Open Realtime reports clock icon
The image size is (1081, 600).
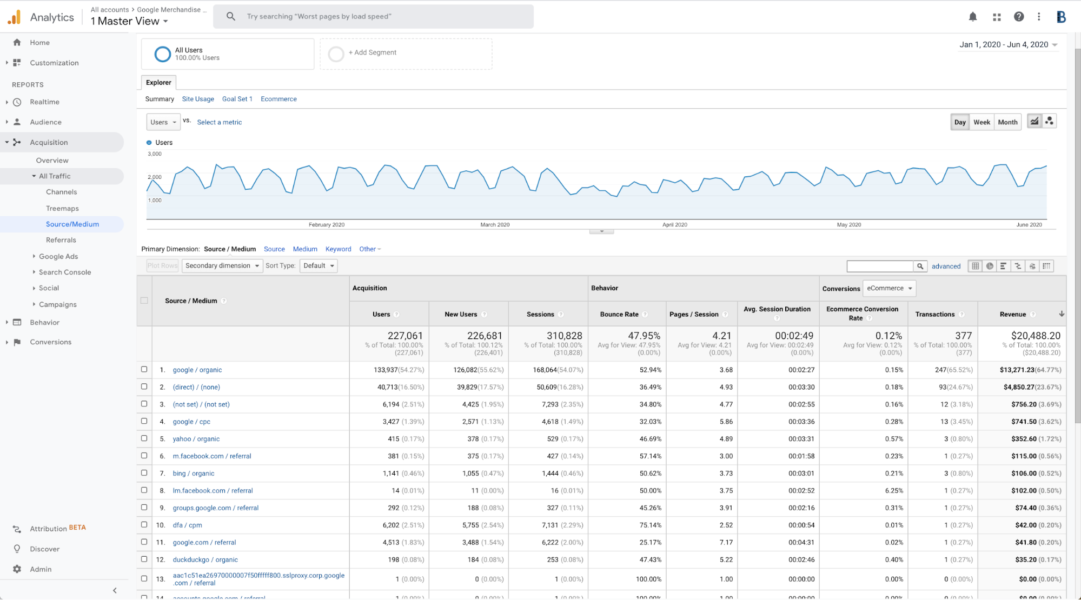[x=17, y=102]
